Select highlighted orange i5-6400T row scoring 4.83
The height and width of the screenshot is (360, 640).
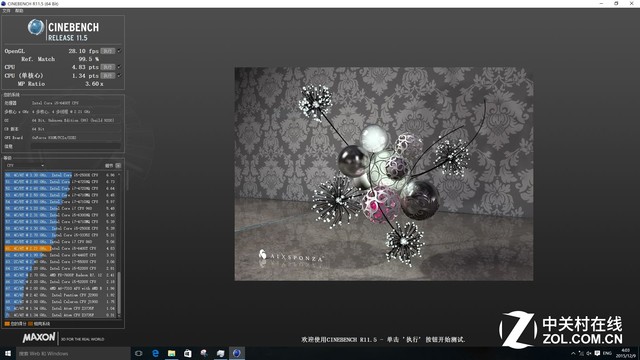coord(60,248)
